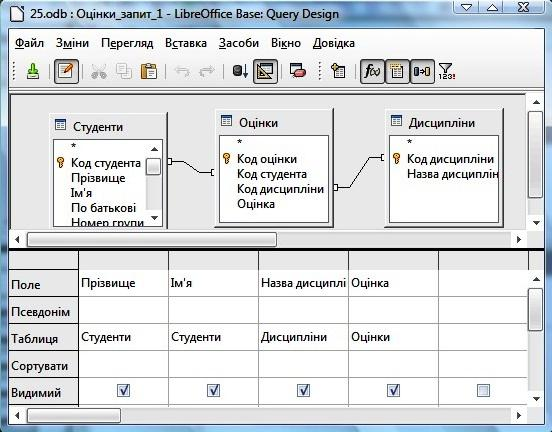Screen dimensions: 552x432
Task: Select Код дисципліни field in Оцінки table
Action: [280, 189]
